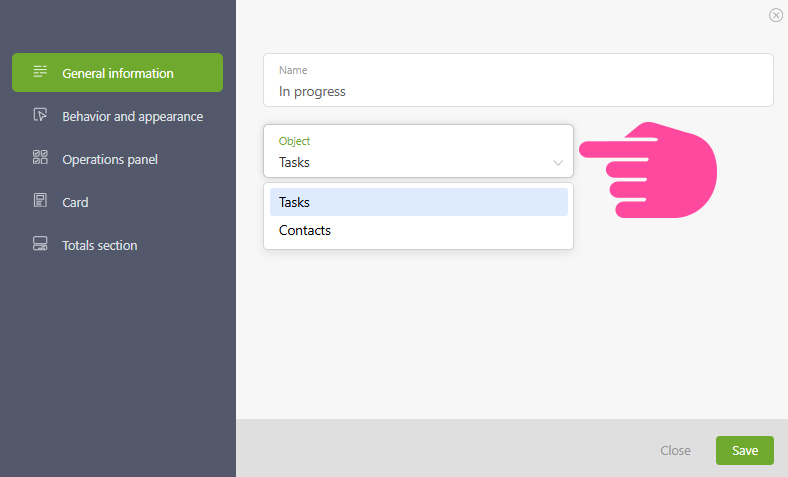Choose Contacts from the dropdown list

tap(419, 230)
